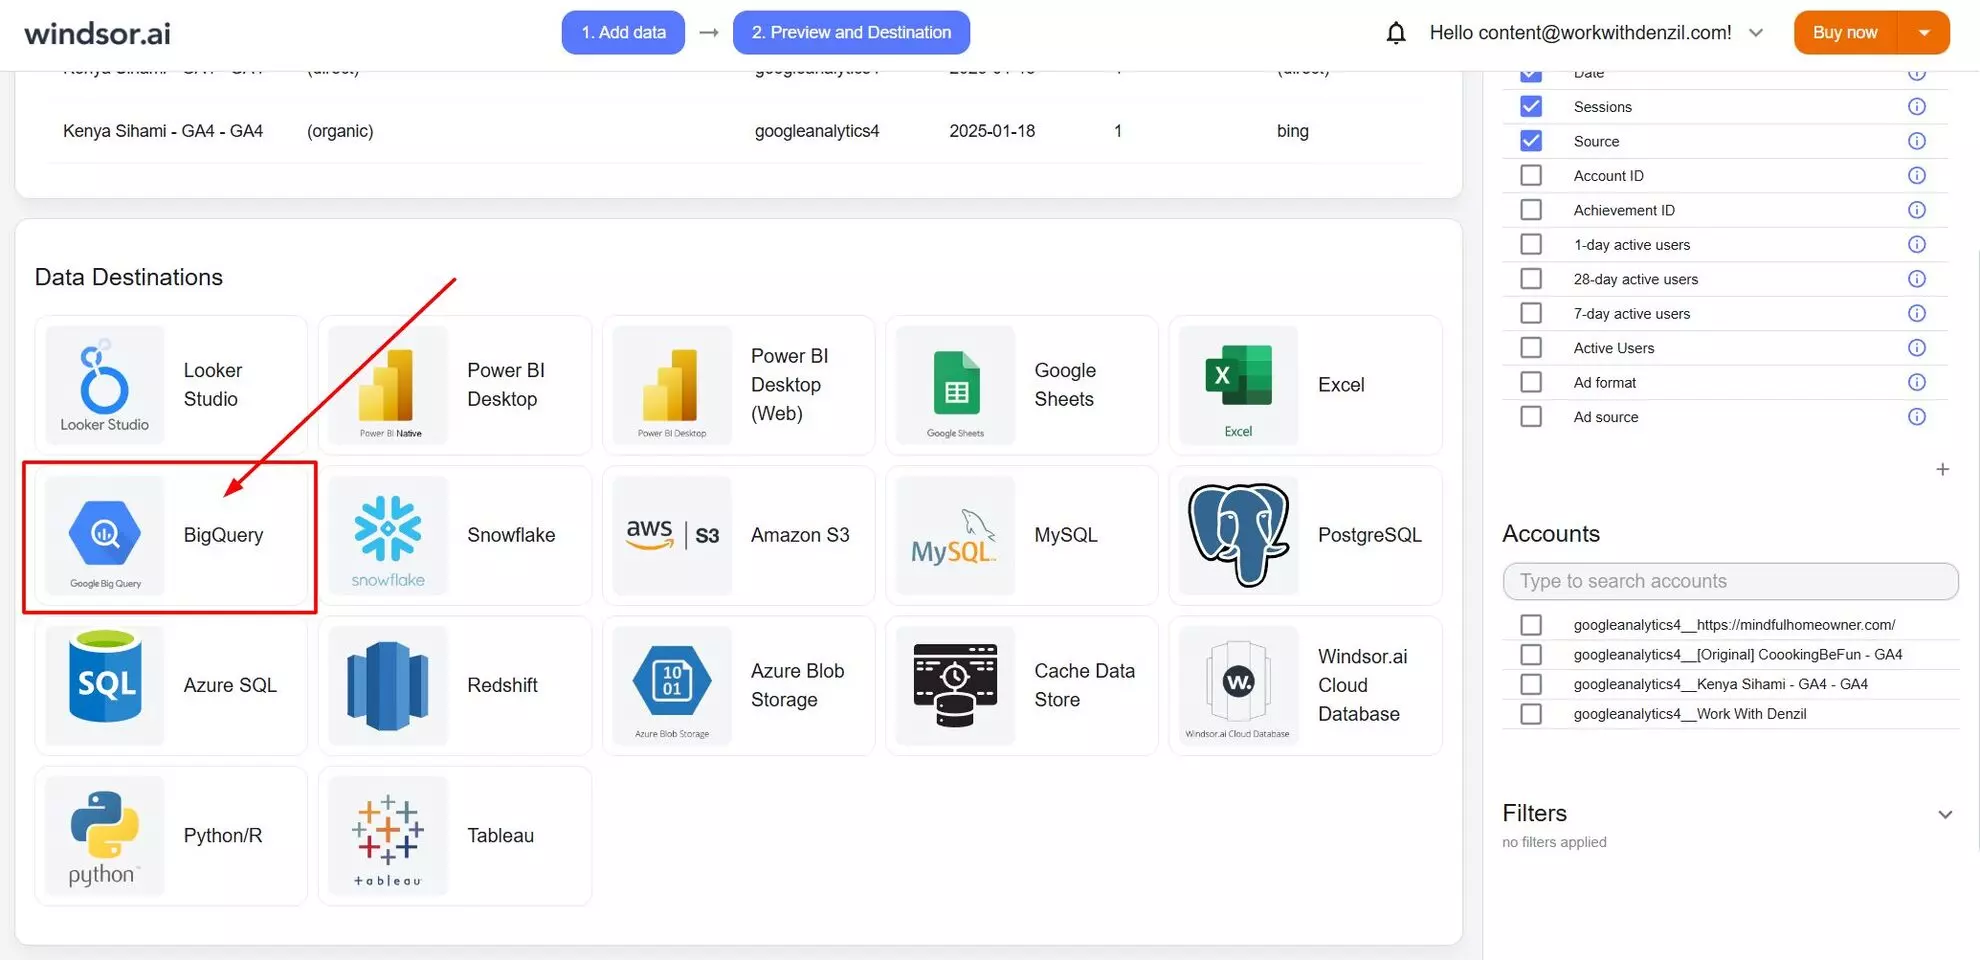This screenshot has height=960, width=1980.
Task: Uncheck the Sessions field
Action: (x=1530, y=106)
